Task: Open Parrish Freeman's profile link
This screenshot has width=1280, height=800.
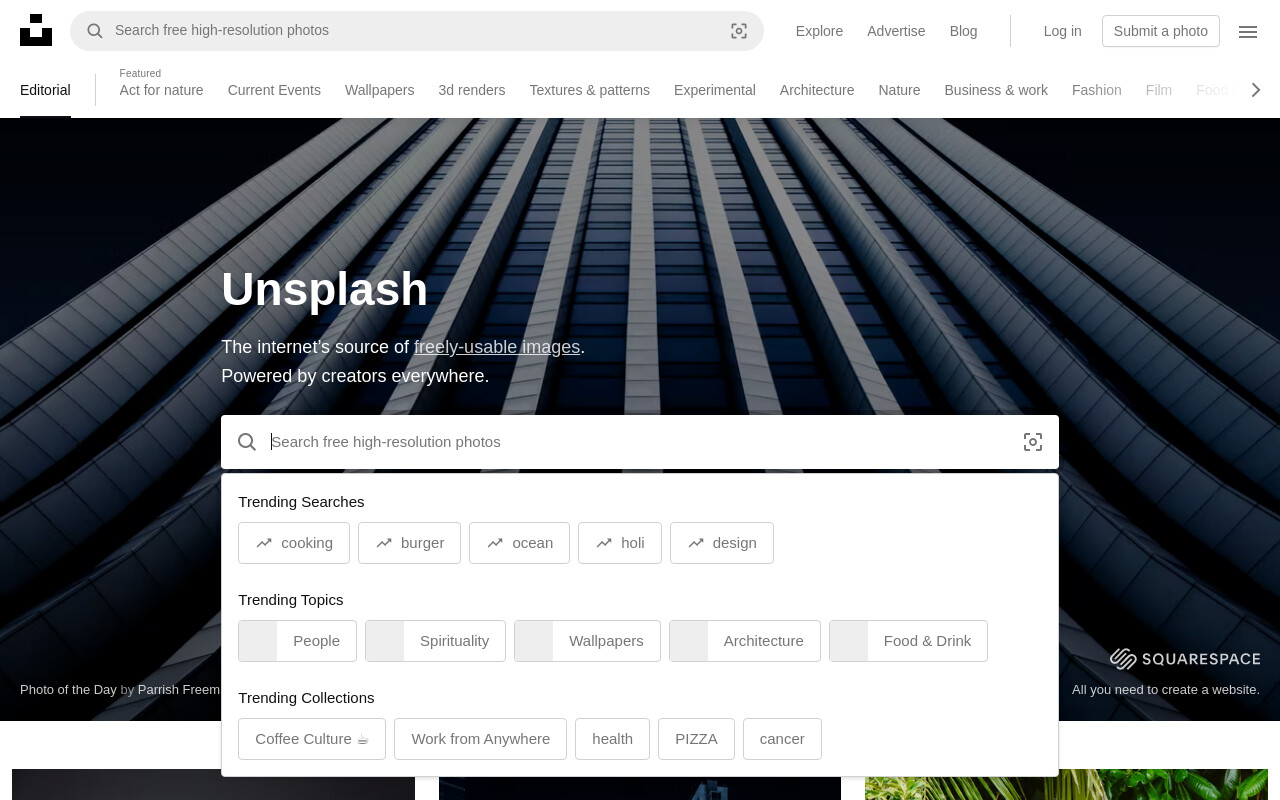Action: (179, 689)
